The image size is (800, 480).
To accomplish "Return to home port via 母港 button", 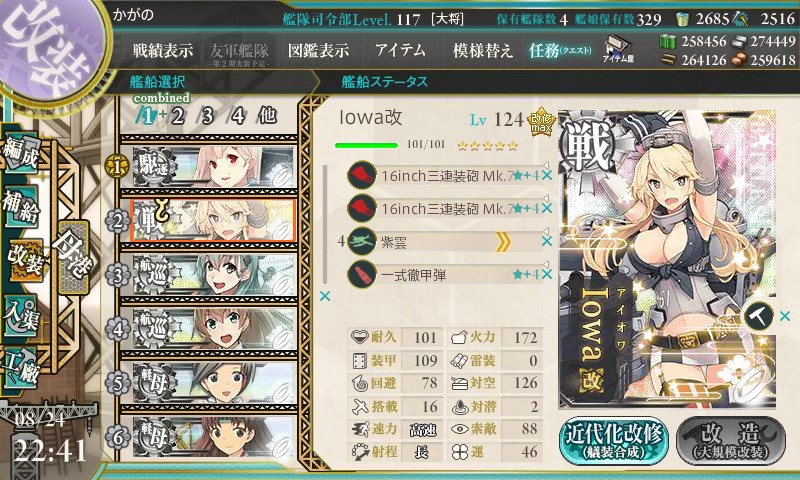I will tap(74, 257).
